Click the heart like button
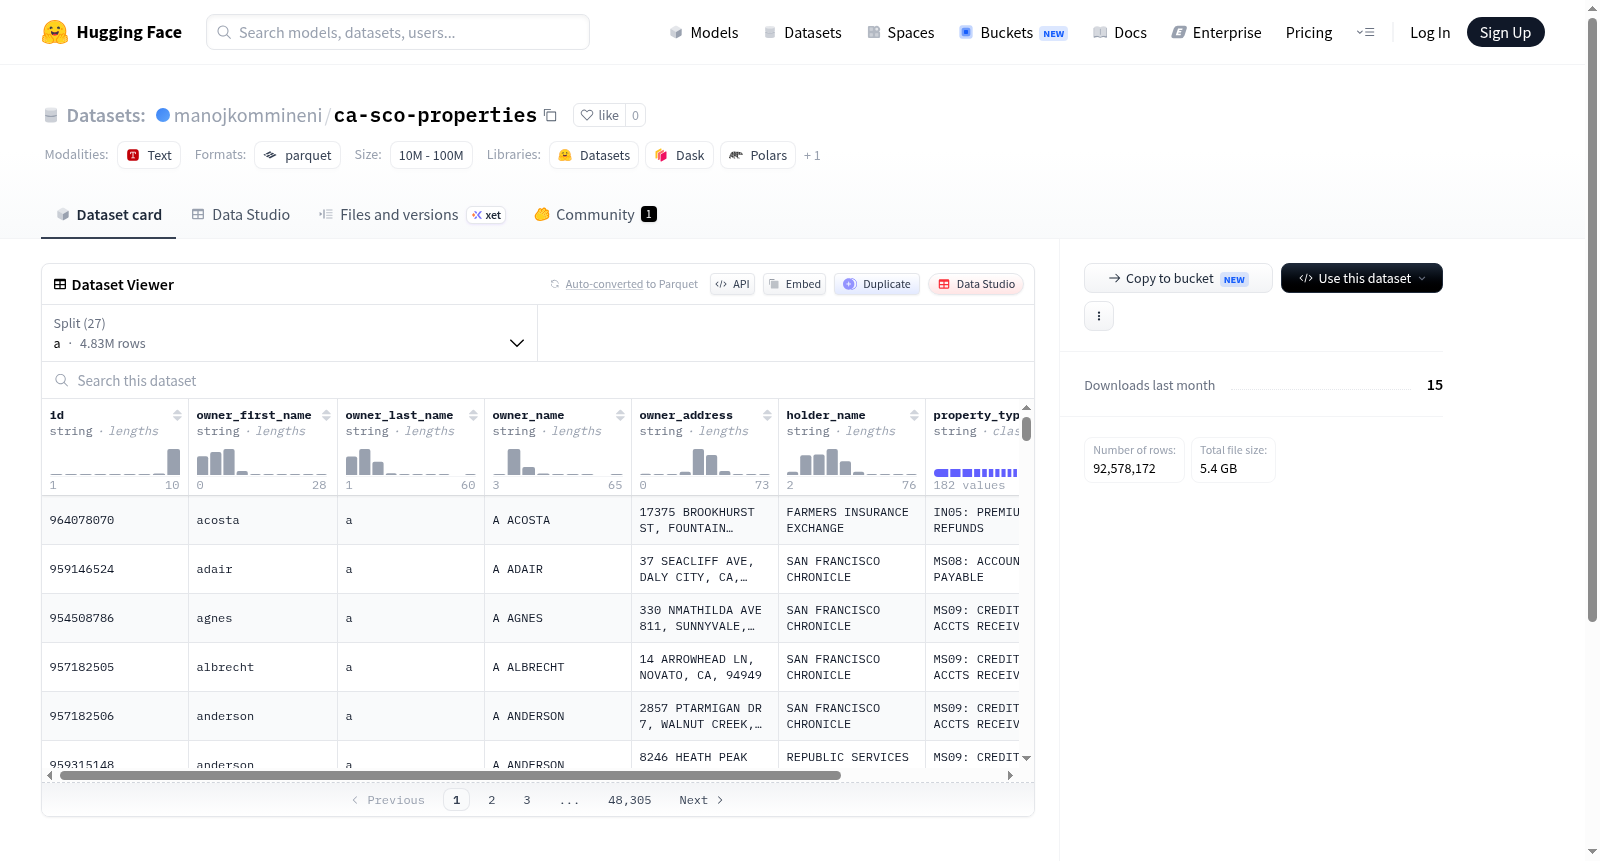Viewport: 1600px width, 861px height. point(599,115)
